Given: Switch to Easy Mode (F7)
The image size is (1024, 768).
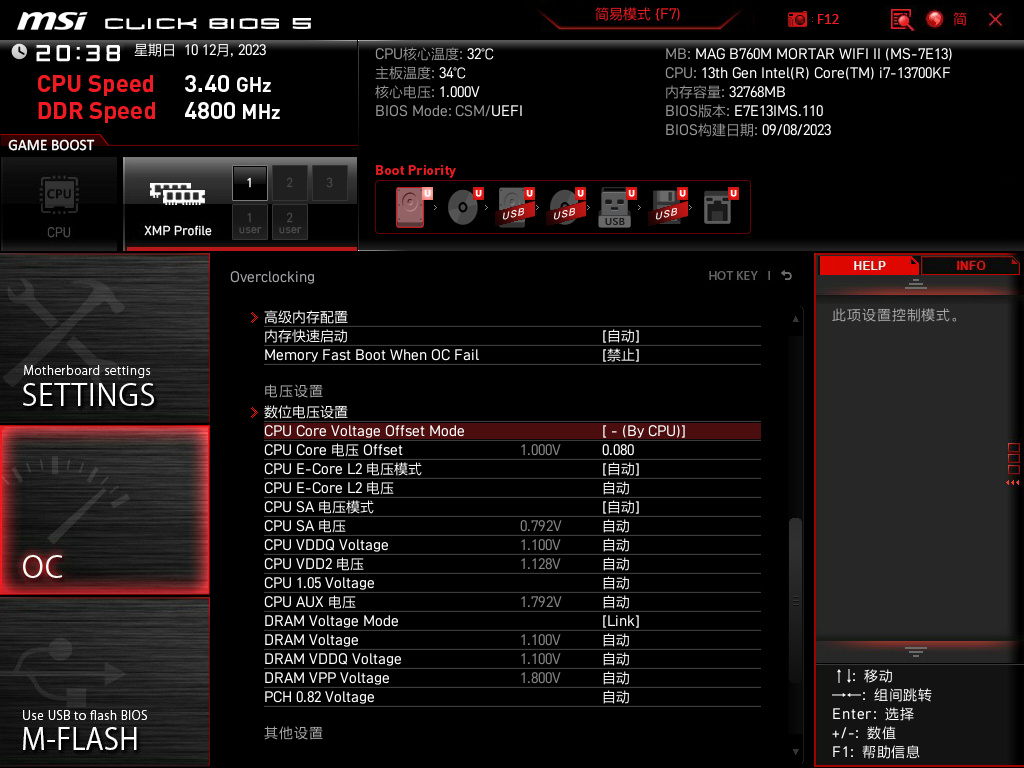Looking at the screenshot, I should [x=637, y=14].
